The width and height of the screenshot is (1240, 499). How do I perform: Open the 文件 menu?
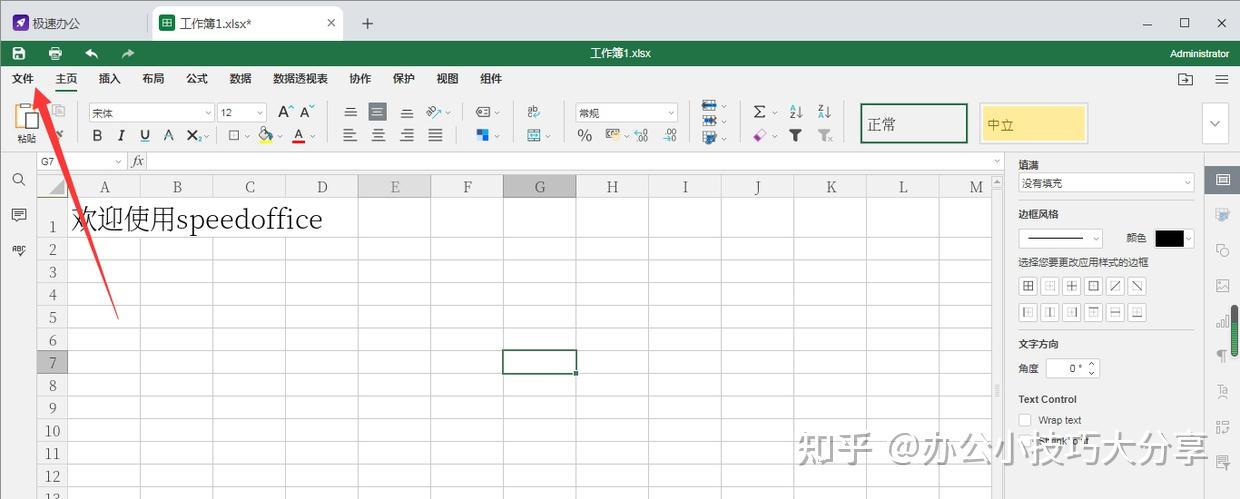23,79
